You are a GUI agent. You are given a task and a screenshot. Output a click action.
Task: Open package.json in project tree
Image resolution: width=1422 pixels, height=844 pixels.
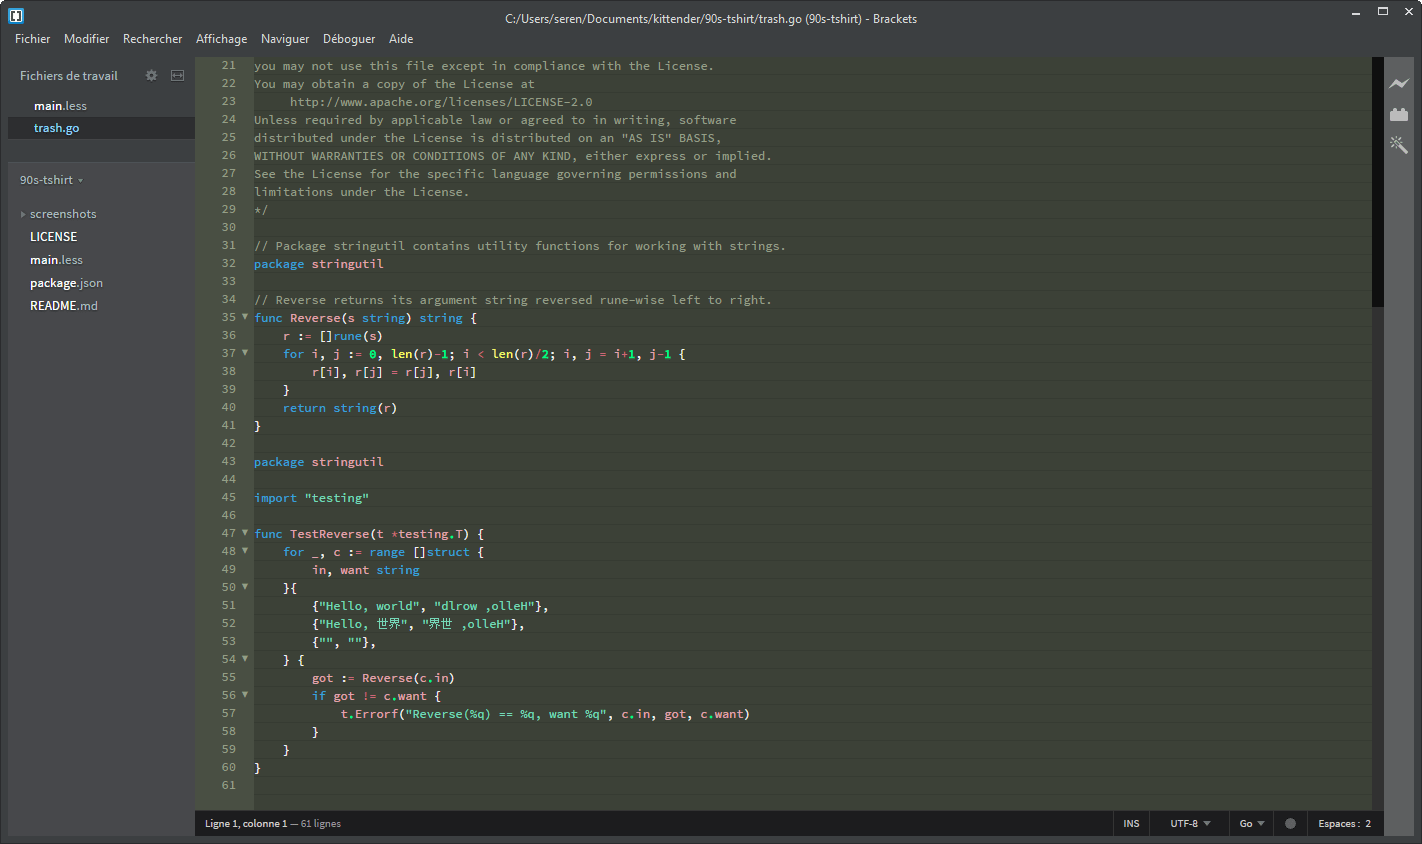pyautogui.click(x=66, y=283)
